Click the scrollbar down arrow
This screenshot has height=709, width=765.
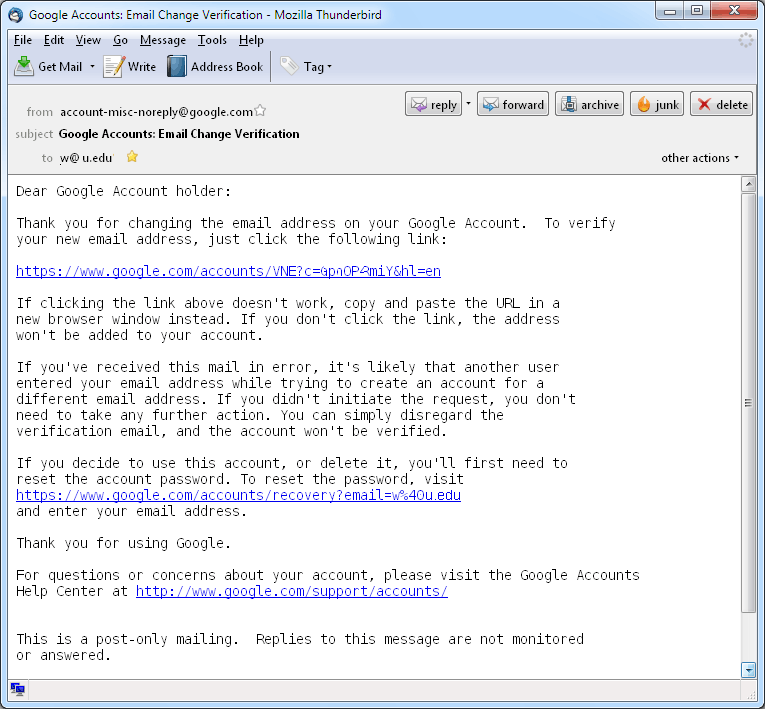pos(748,670)
